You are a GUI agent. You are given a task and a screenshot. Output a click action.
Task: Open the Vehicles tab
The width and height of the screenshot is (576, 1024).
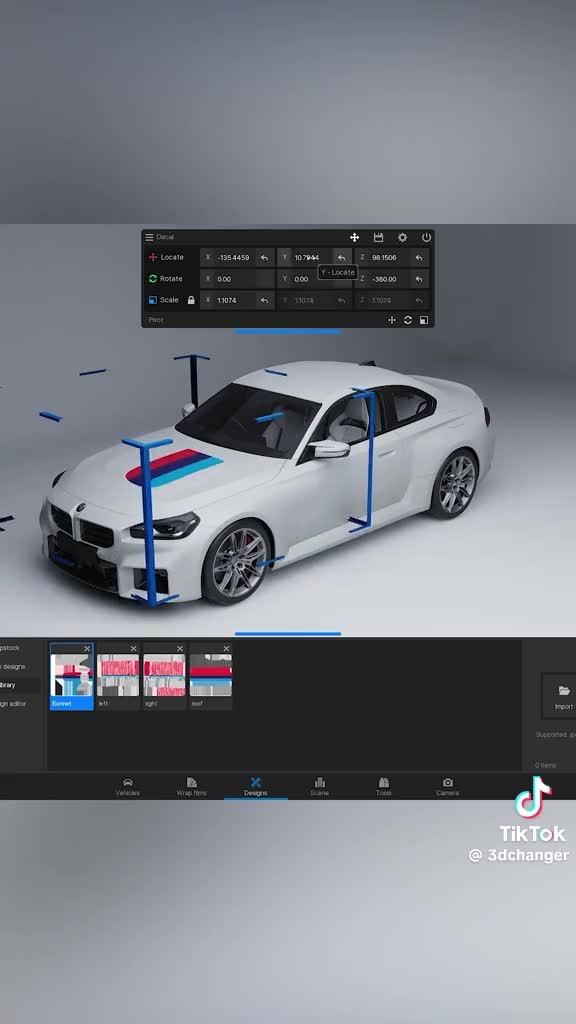click(127, 786)
